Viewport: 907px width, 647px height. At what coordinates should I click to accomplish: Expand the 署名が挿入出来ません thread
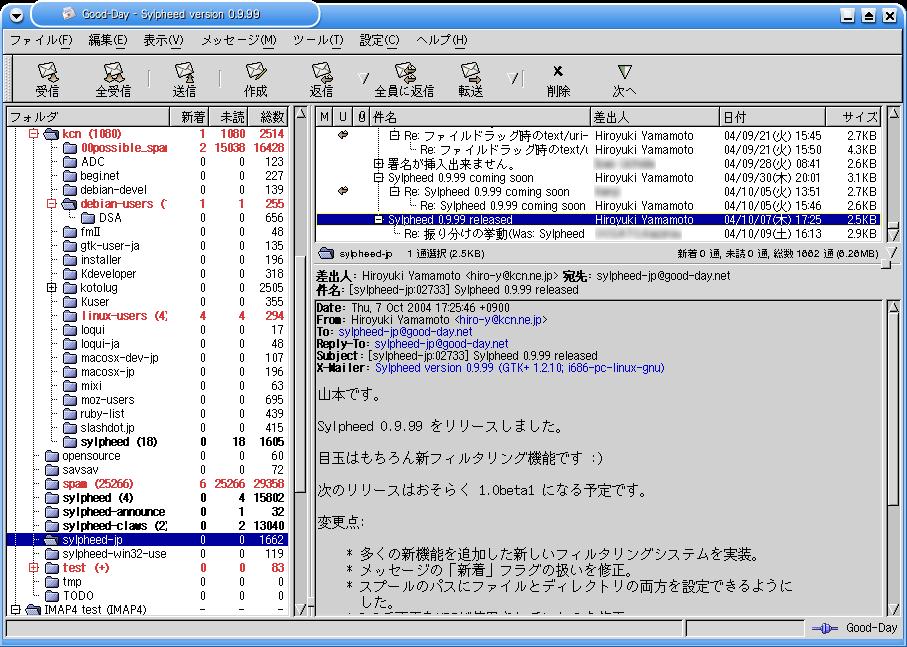pos(378,164)
